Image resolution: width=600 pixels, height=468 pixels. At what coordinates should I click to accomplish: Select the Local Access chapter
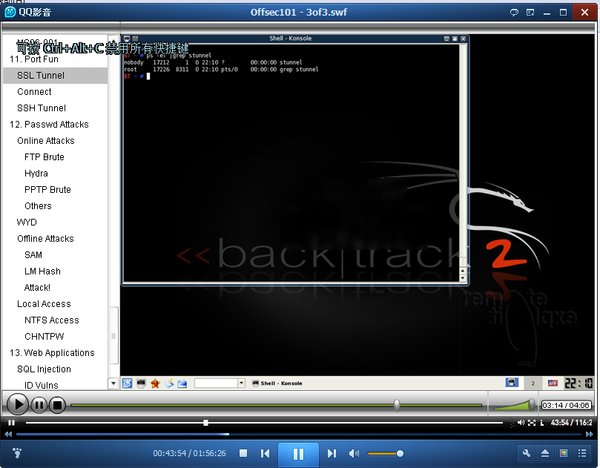(x=44, y=304)
